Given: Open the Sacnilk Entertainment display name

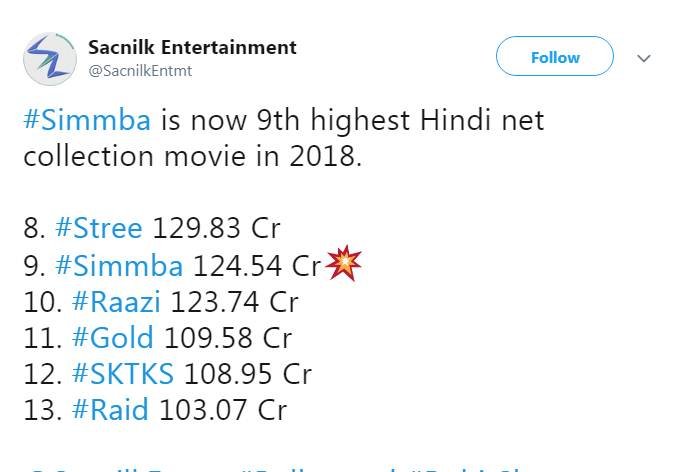Looking at the screenshot, I should tap(192, 47).
